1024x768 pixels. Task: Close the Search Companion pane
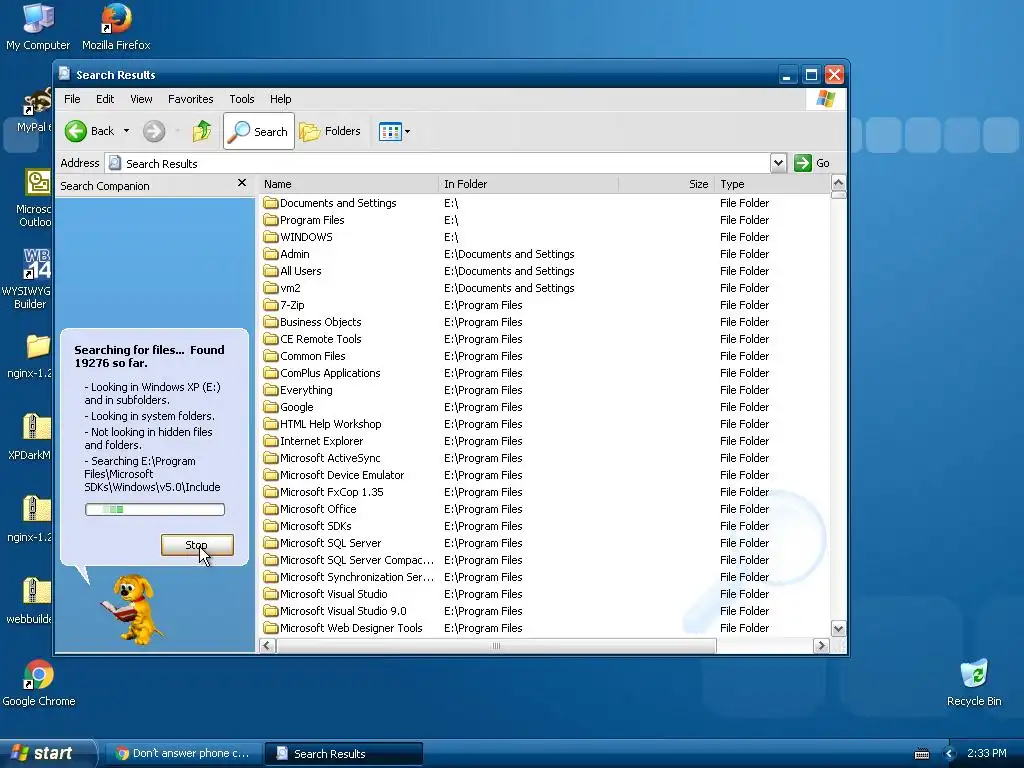coord(242,183)
